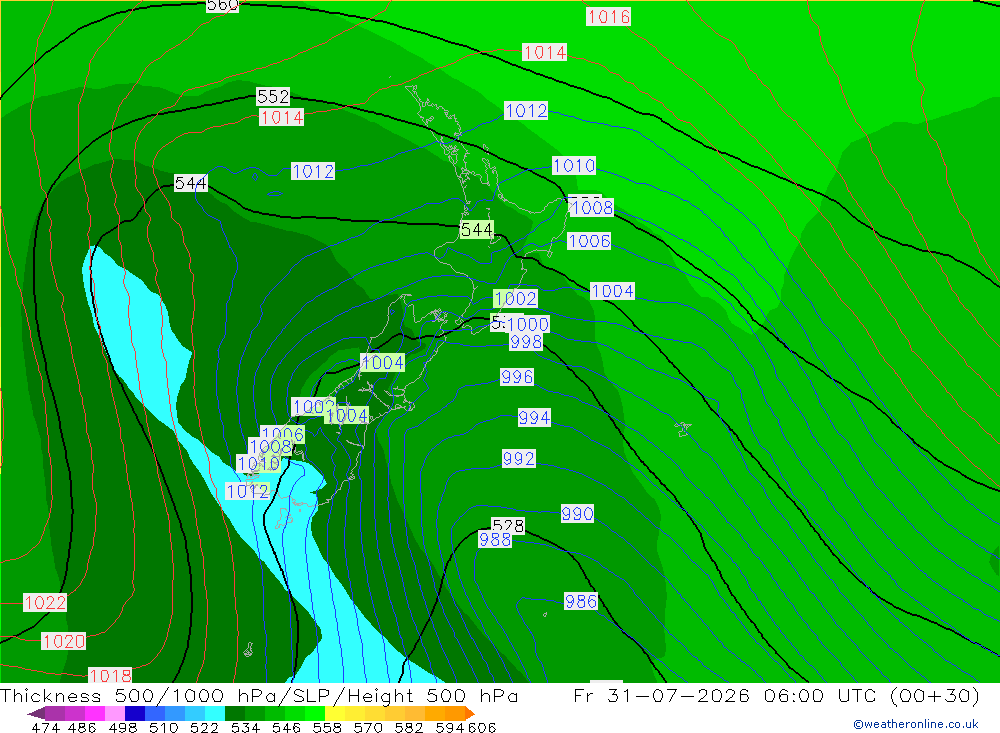This screenshot has height=733, width=1000.
Task: Click the 594 legend value
Action: (449, 727)
